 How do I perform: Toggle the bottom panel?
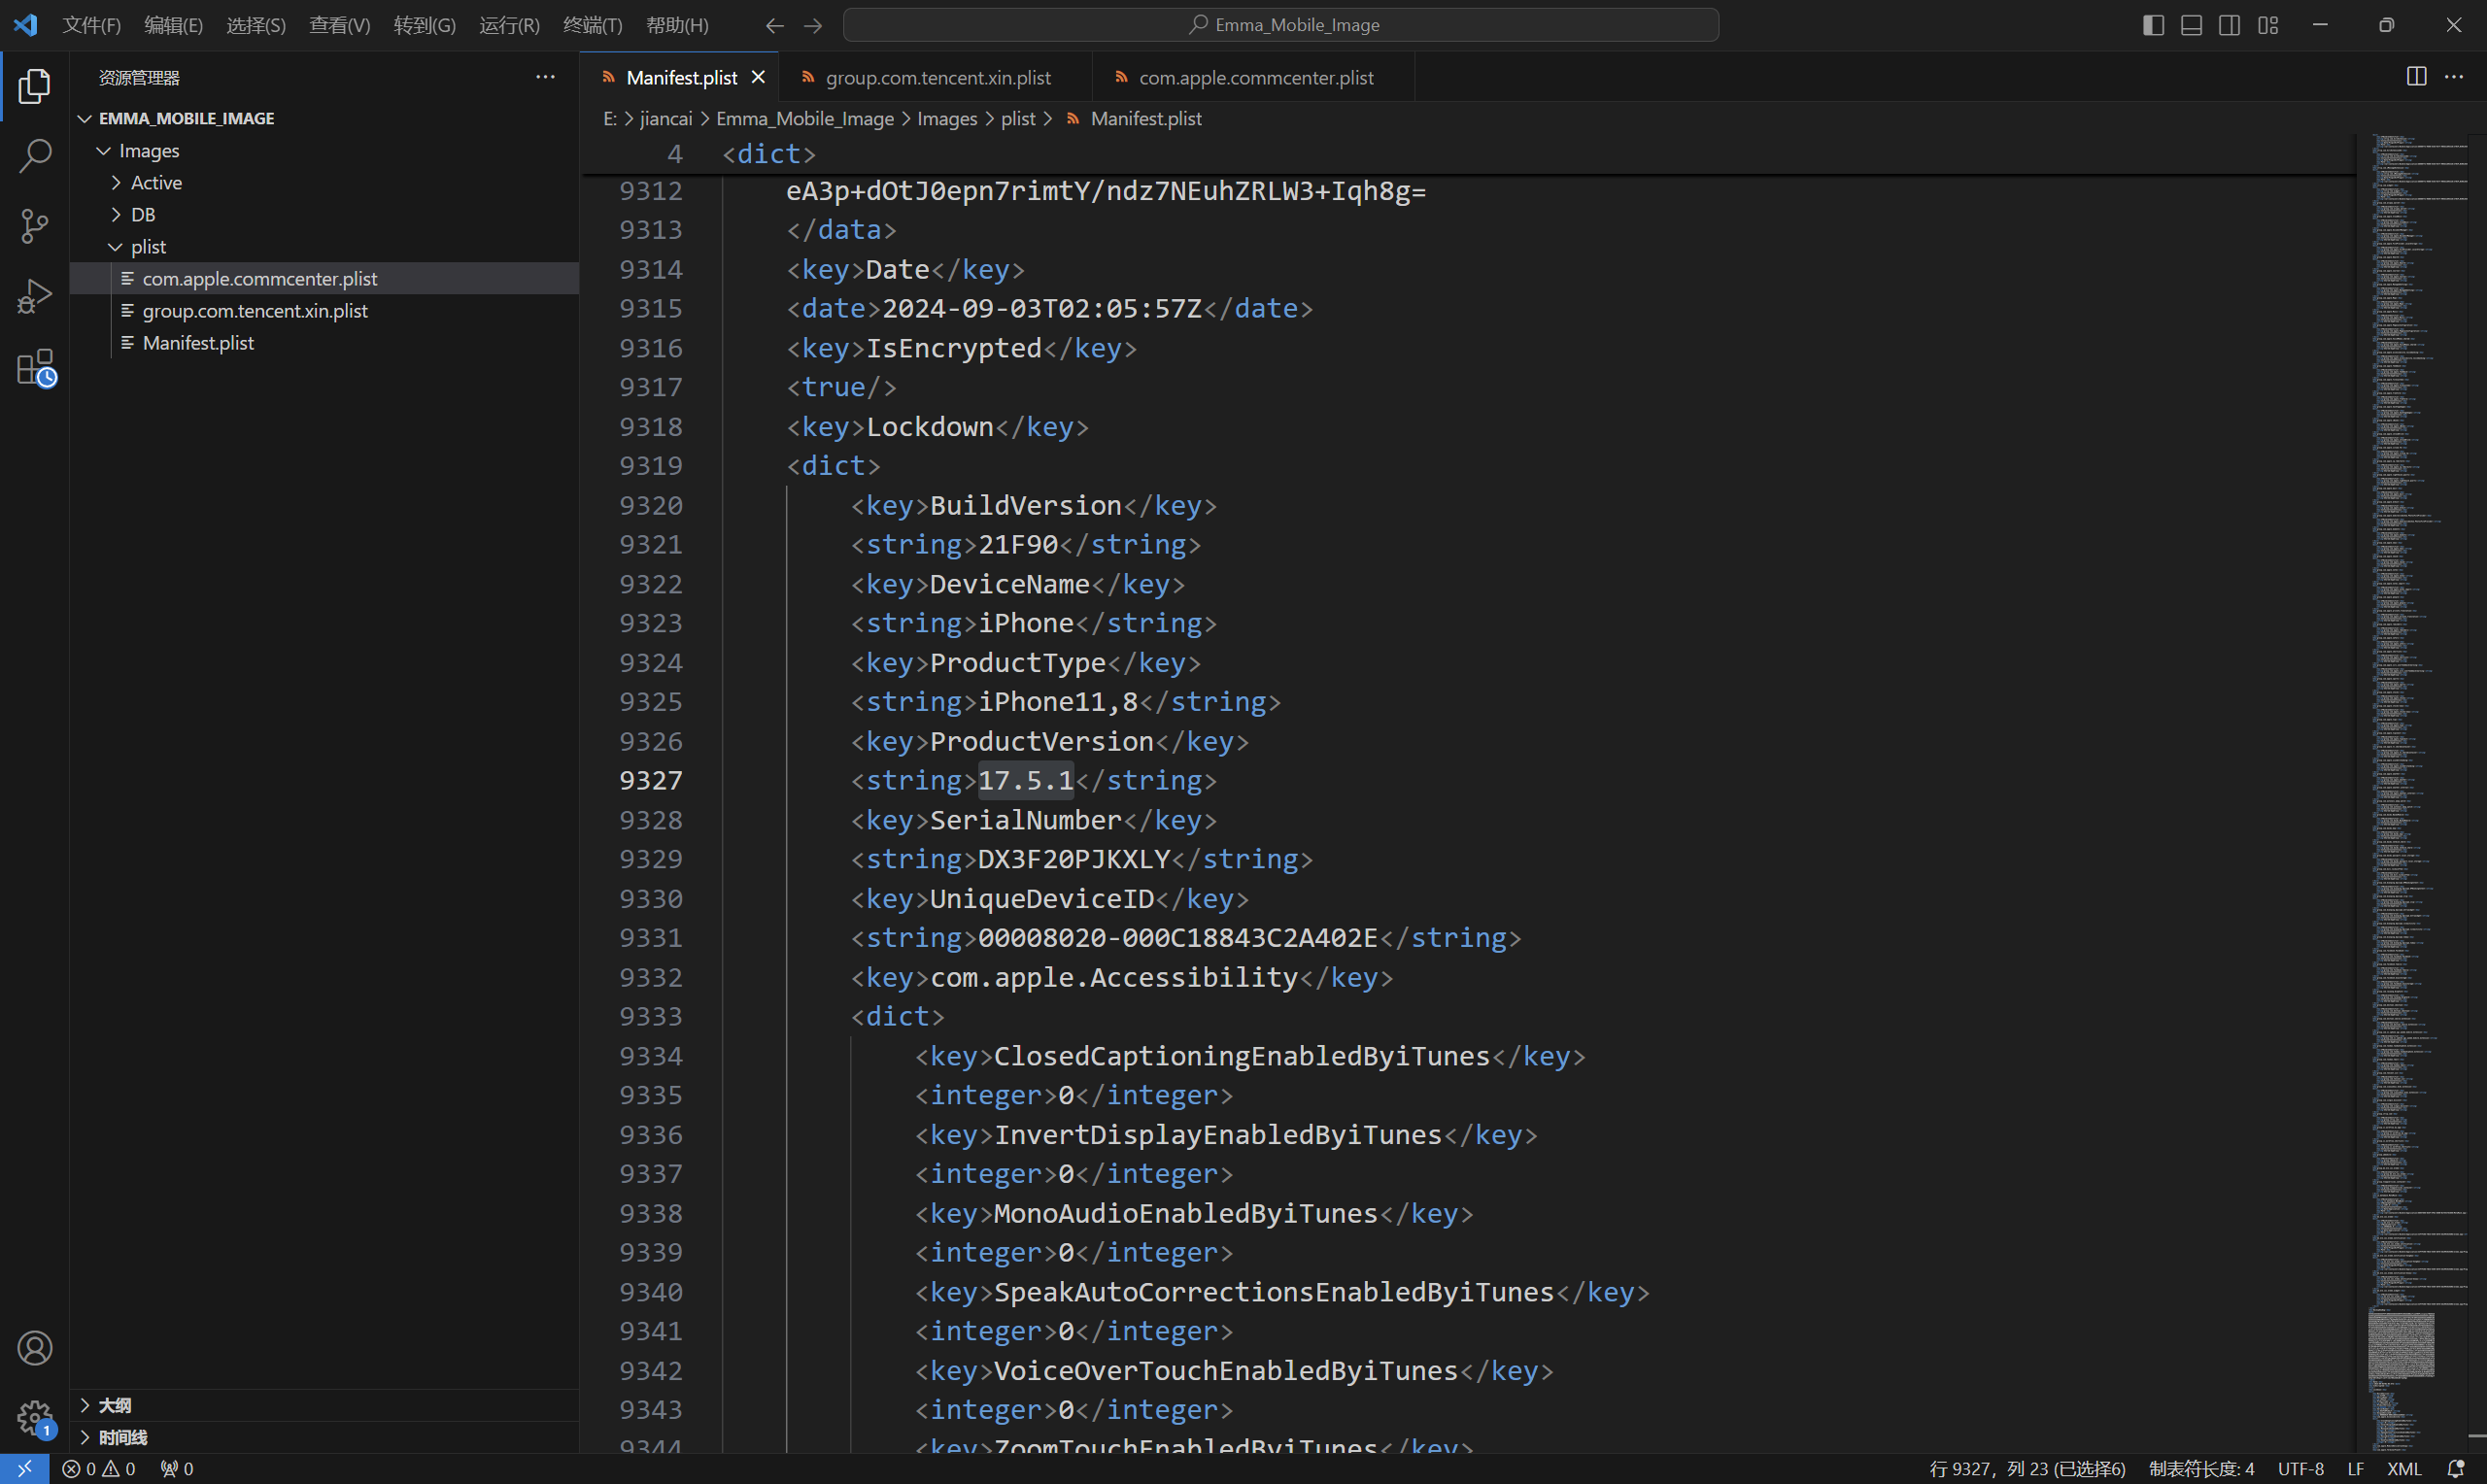point(2191,25)
